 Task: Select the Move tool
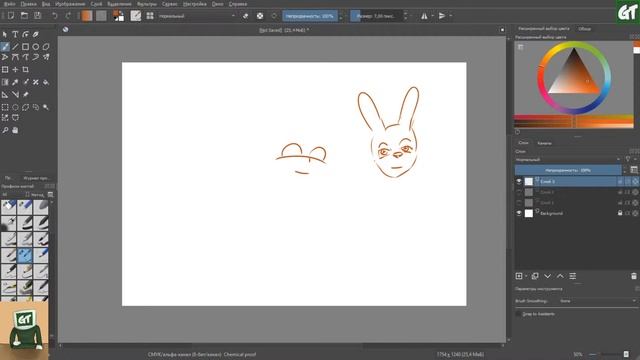tap(15, 70)
